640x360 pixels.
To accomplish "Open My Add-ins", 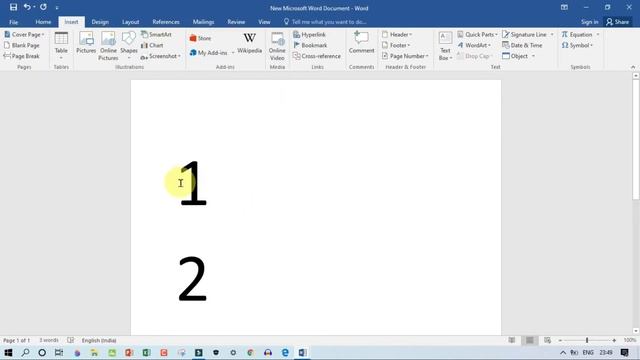I will 212,53.
